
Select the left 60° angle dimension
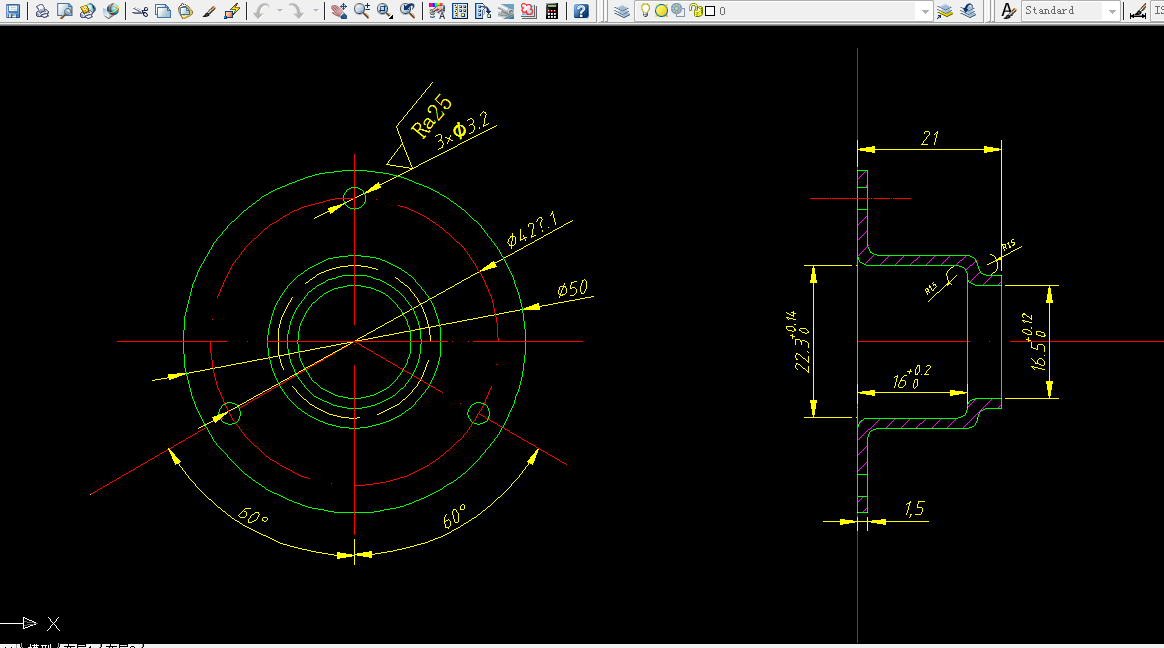click(252, 516)
